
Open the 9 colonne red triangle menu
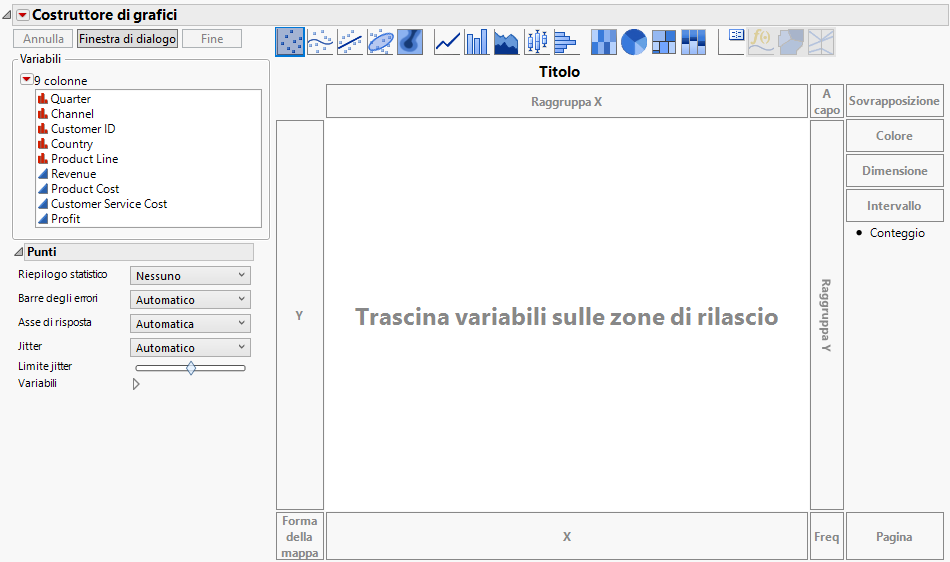[27, 80]
